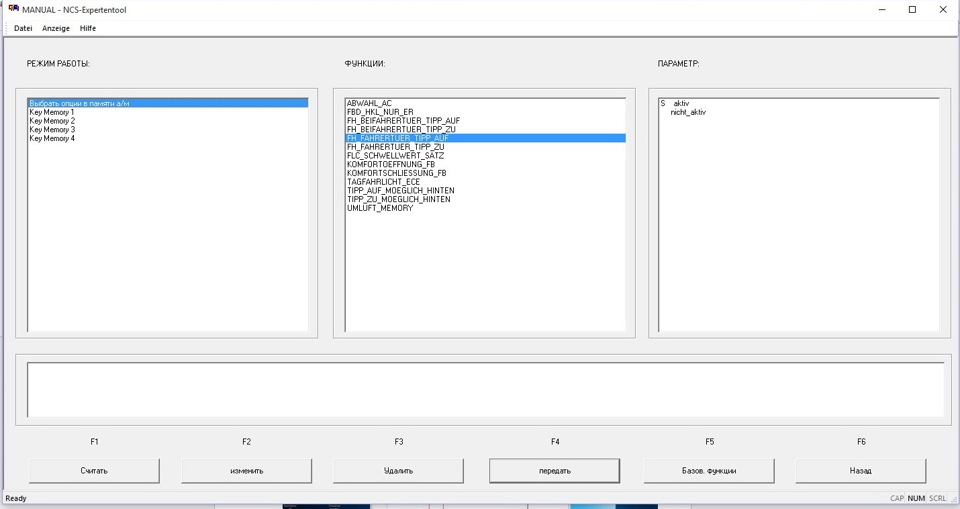Select ABWAHL_AC function
This screenshot has height=509, width=960.
pyautogui.click(x=486, y=104)
